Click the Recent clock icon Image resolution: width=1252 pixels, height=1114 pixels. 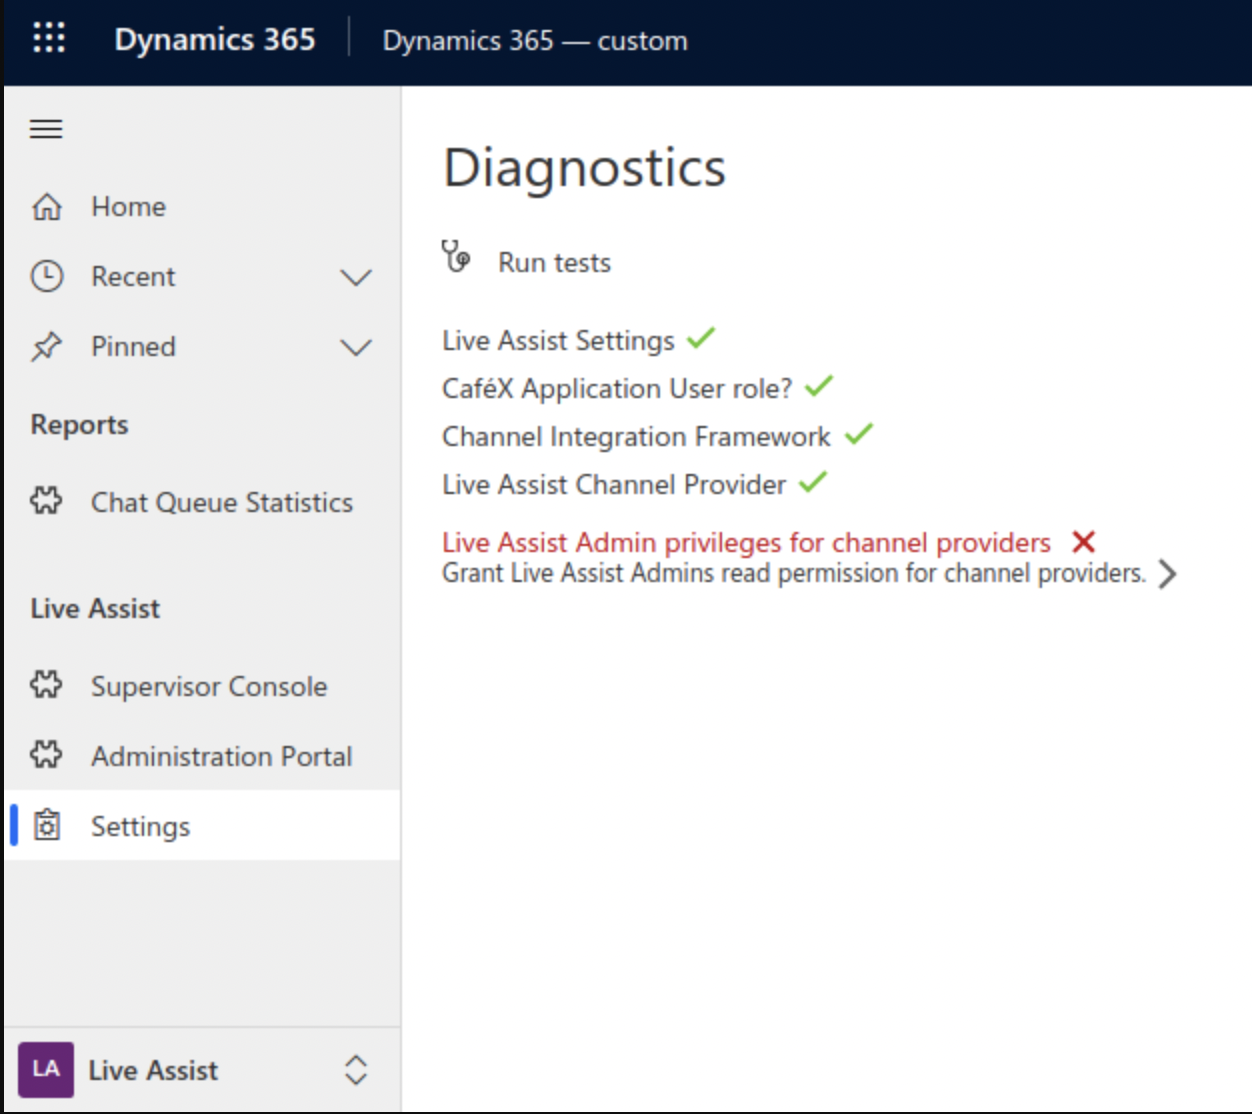[47, 276]
